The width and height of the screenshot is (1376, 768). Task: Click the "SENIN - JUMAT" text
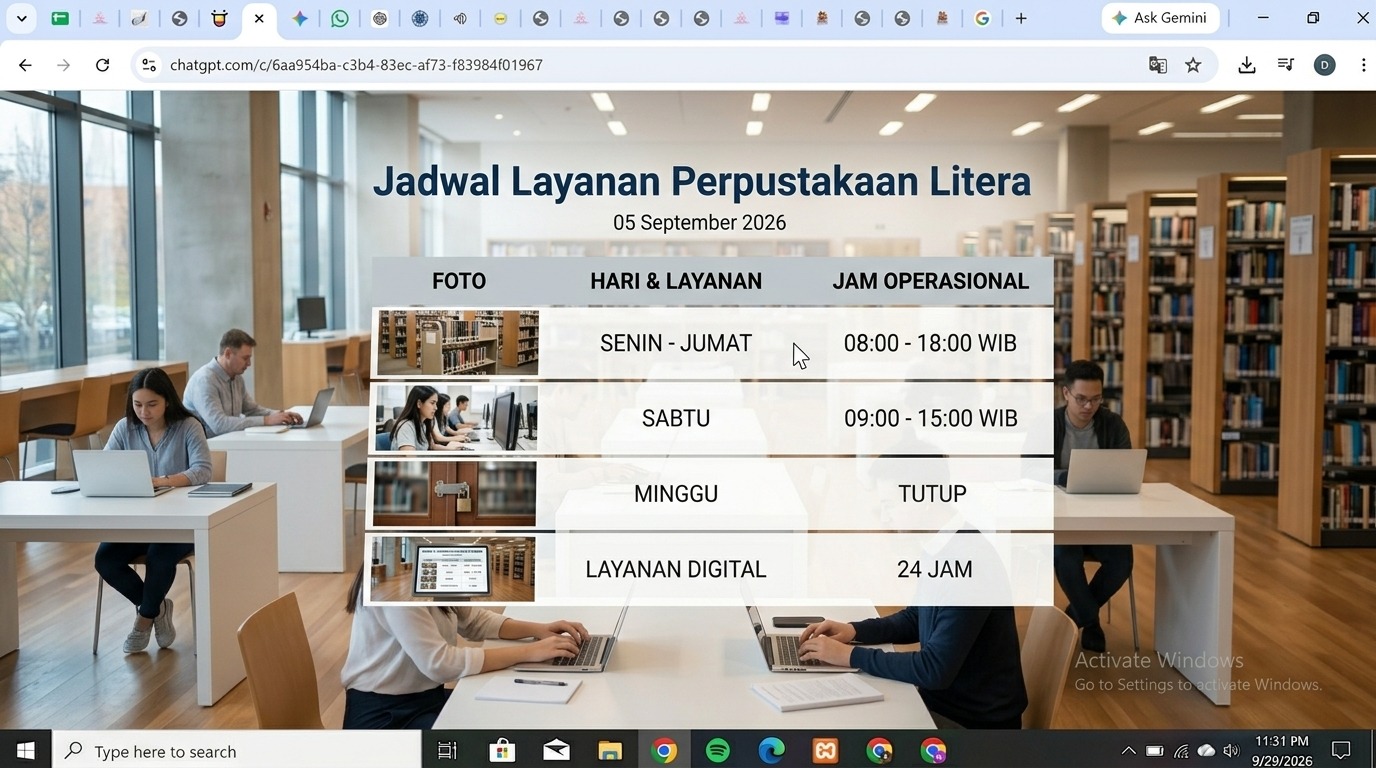pyautogui.click(x=676, y=343)
